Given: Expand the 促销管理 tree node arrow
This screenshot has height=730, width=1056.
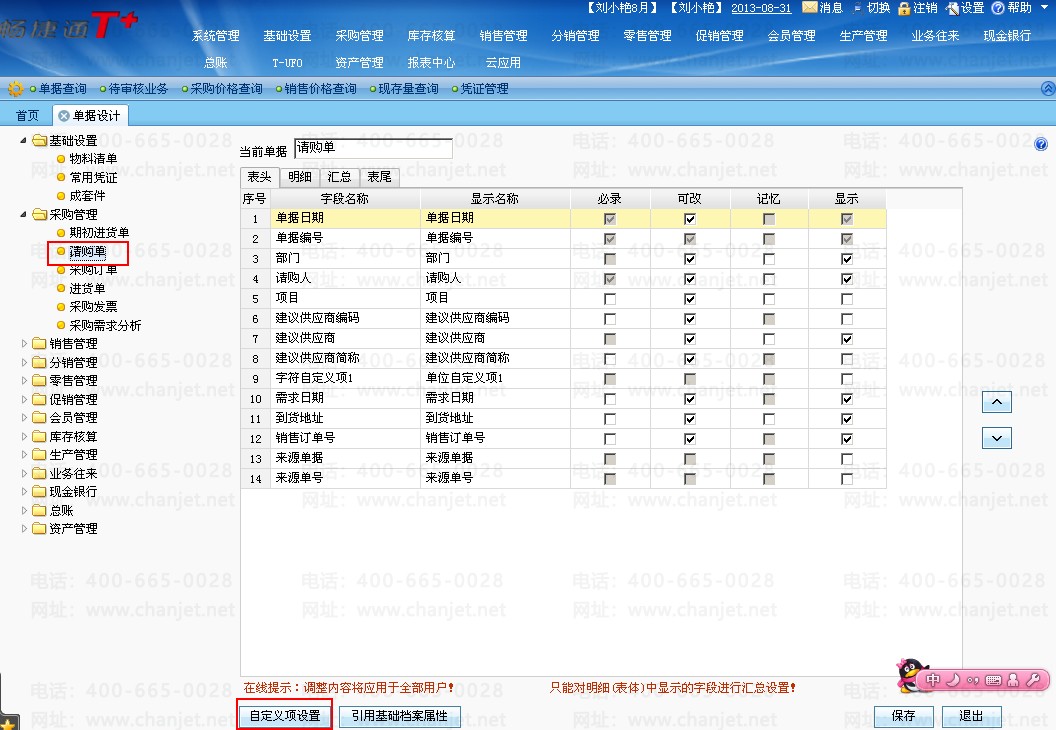Looking at the screenshot, I should (x=24, y=399).
